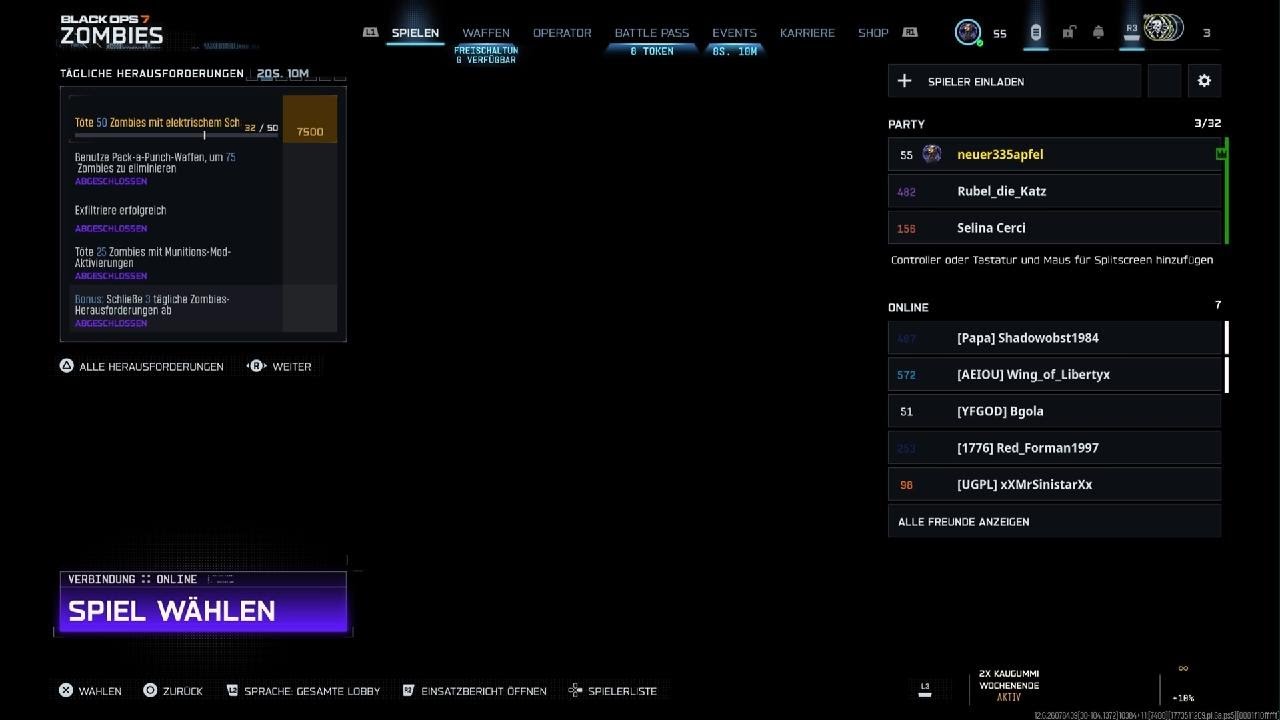1280x720 pixels.
Task: Select online friend [1776] Red_Forman1997
Action: [x=1054, y=448]
